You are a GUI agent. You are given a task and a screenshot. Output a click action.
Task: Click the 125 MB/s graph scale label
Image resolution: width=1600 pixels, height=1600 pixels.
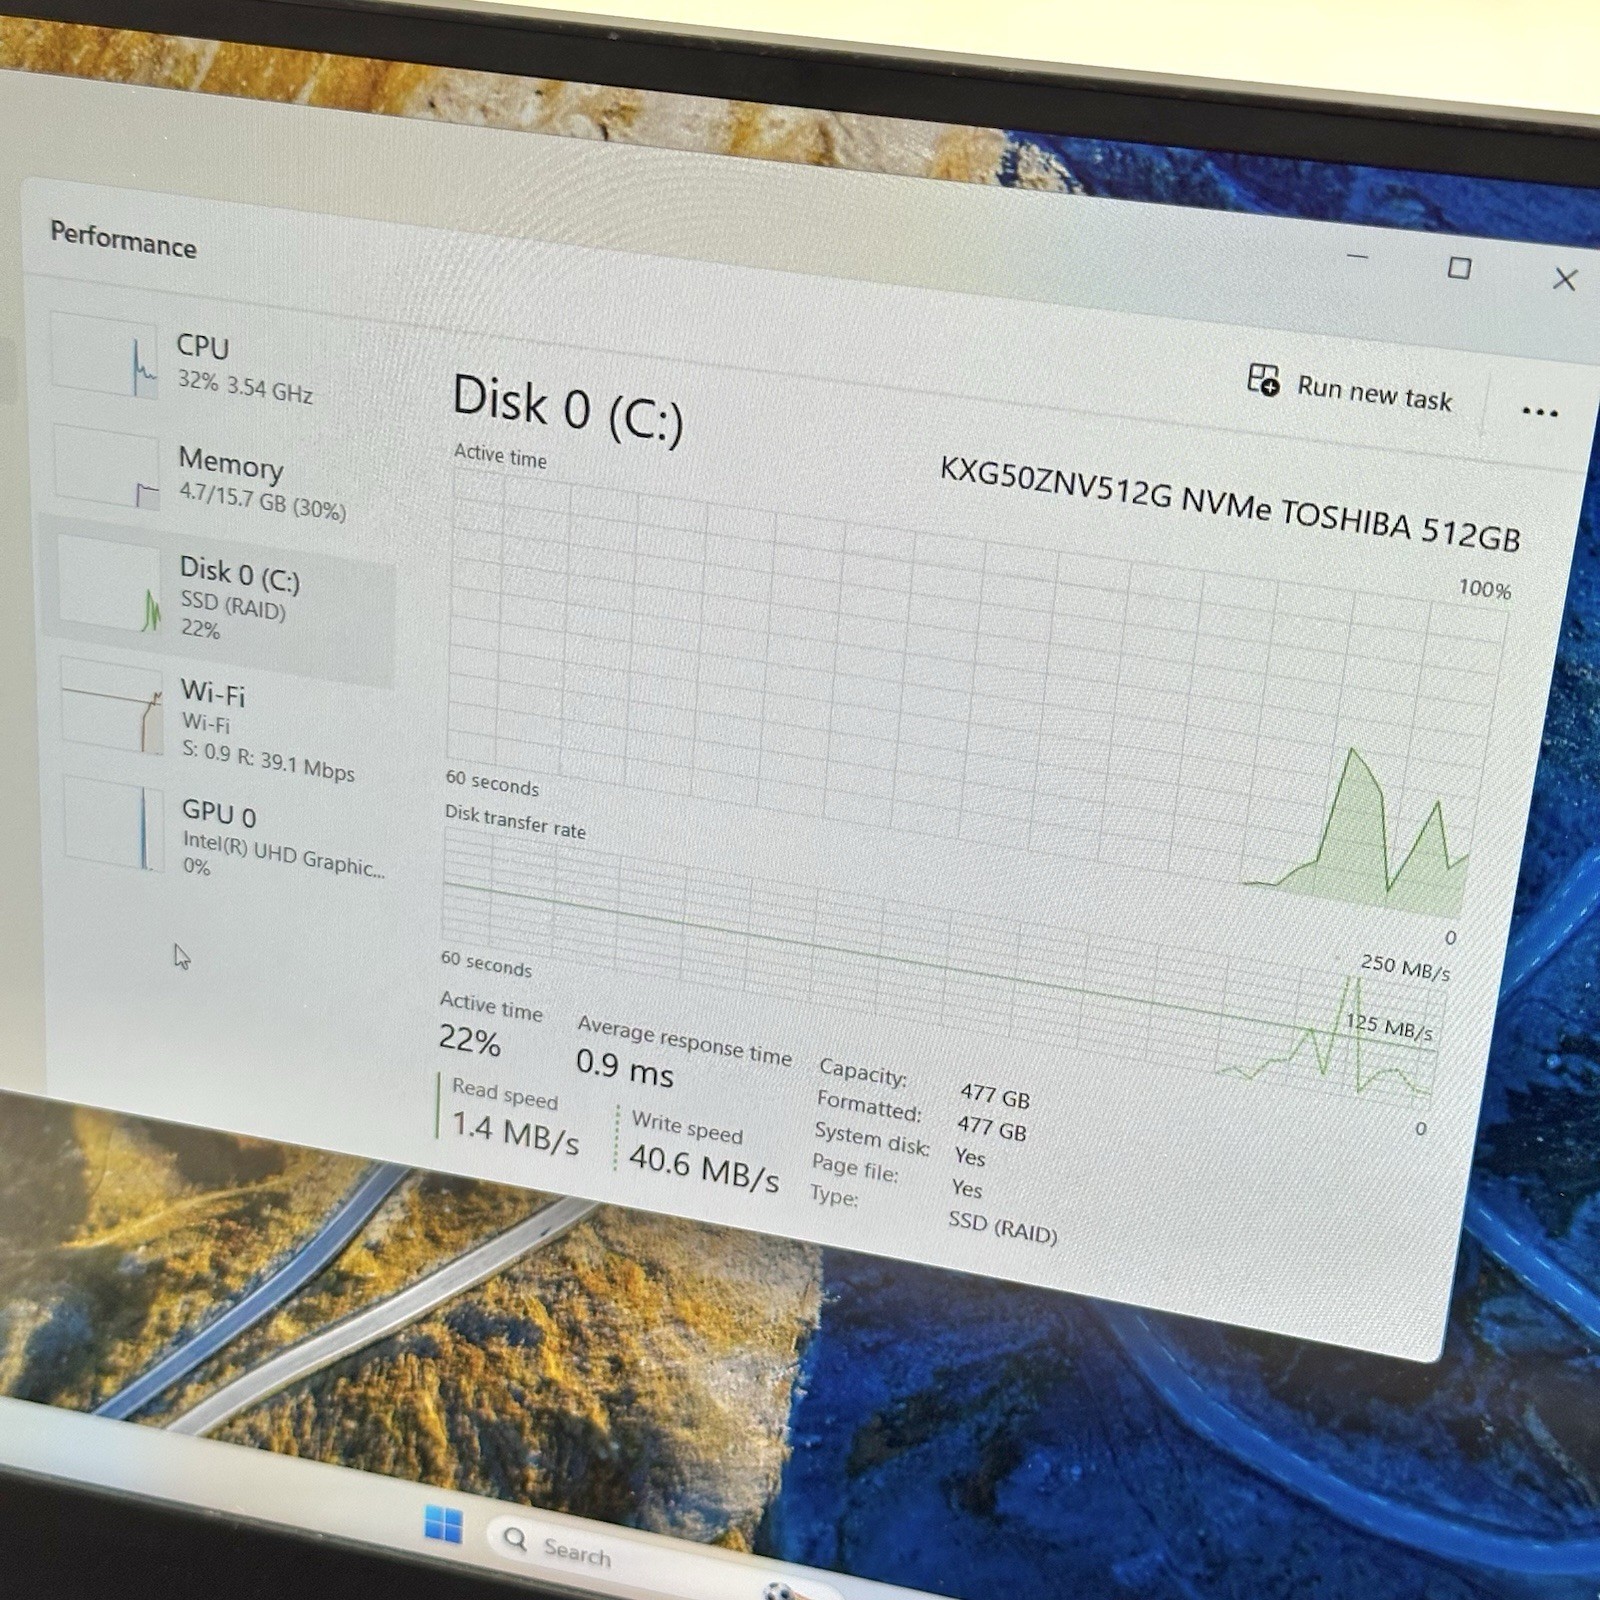pyautogui.click(x=1389, y=1025)
